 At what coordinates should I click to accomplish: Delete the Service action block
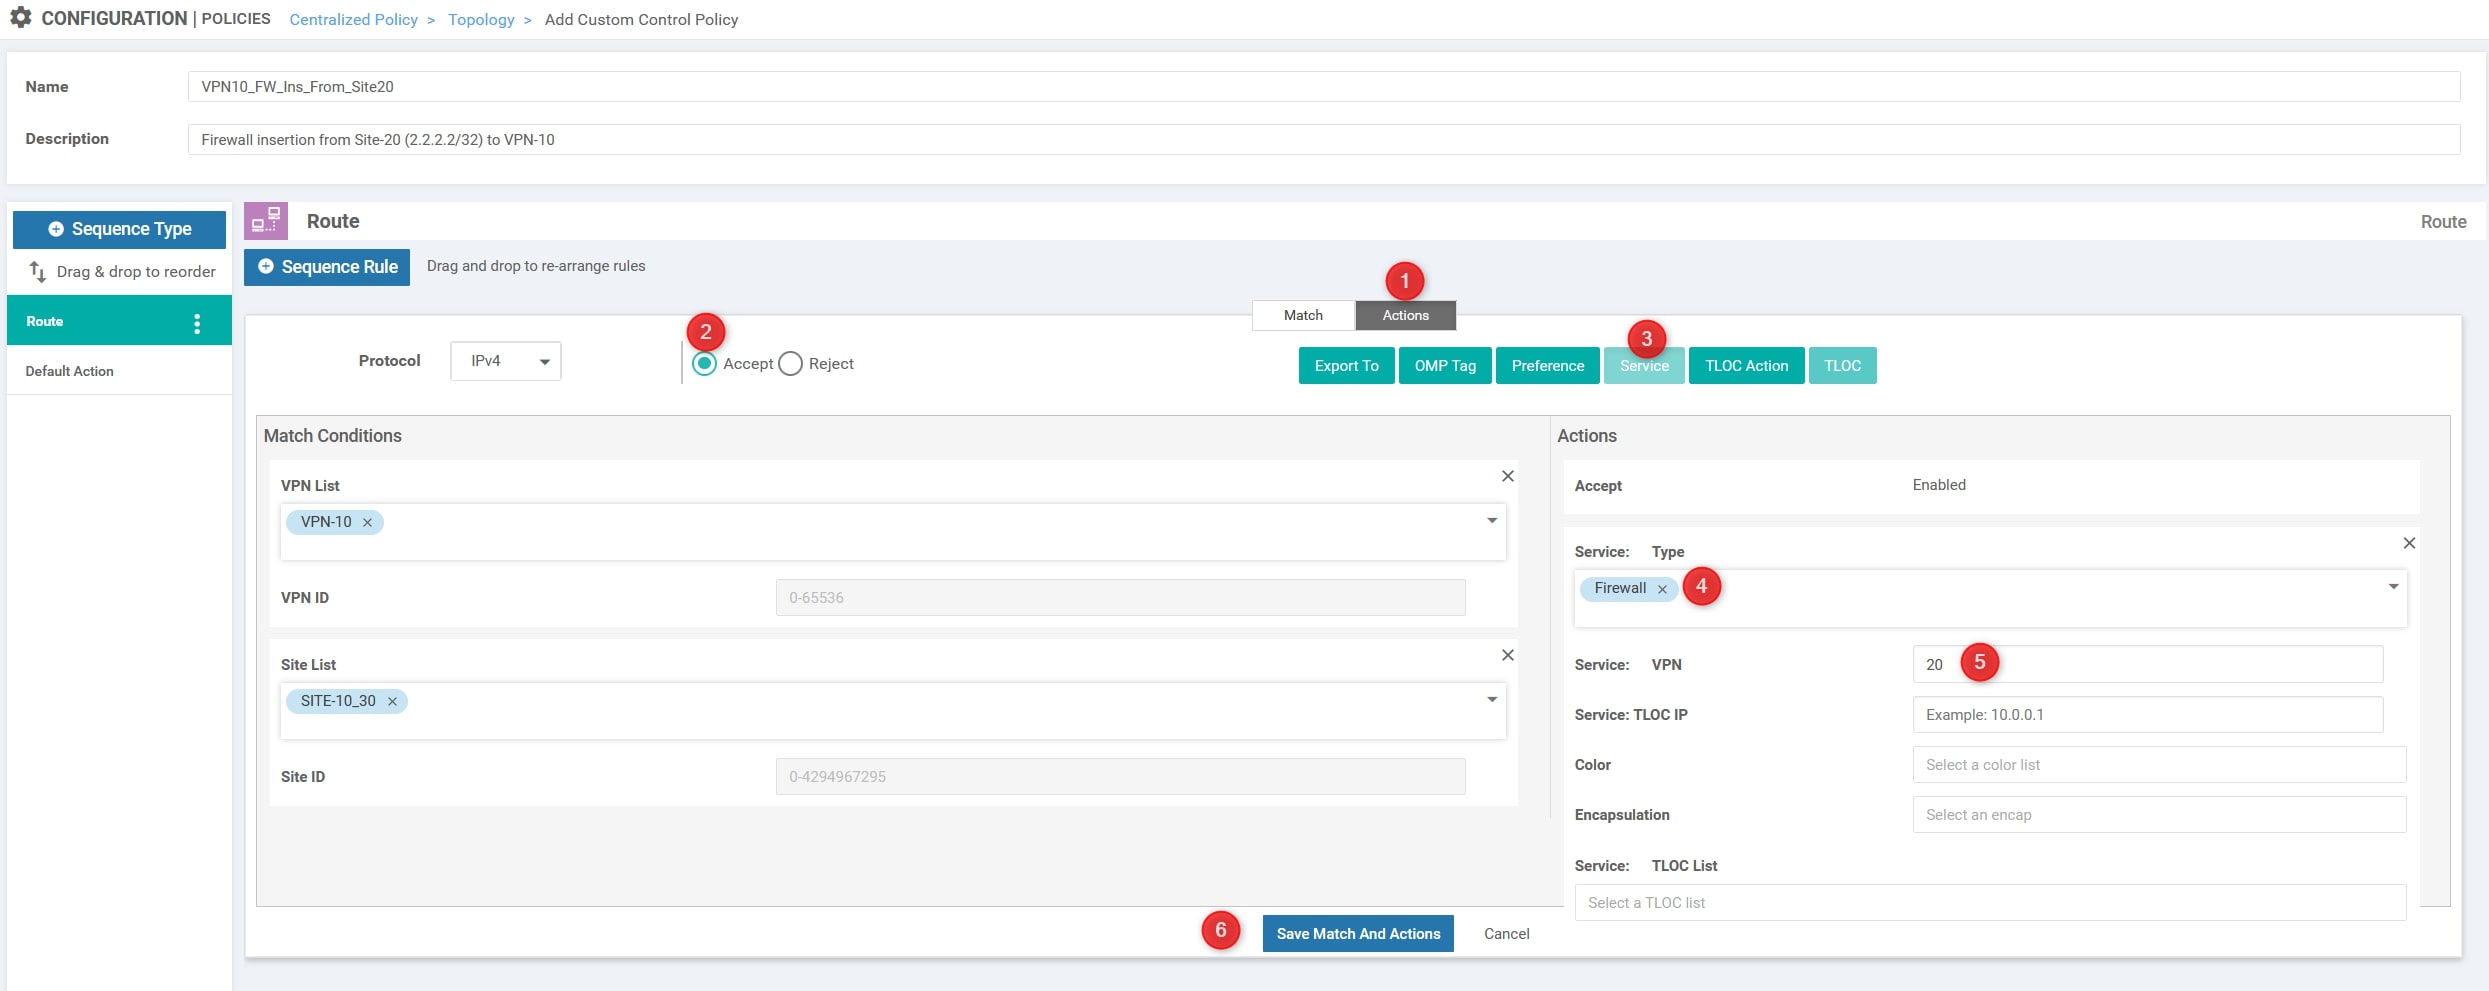pos(2409,544)
